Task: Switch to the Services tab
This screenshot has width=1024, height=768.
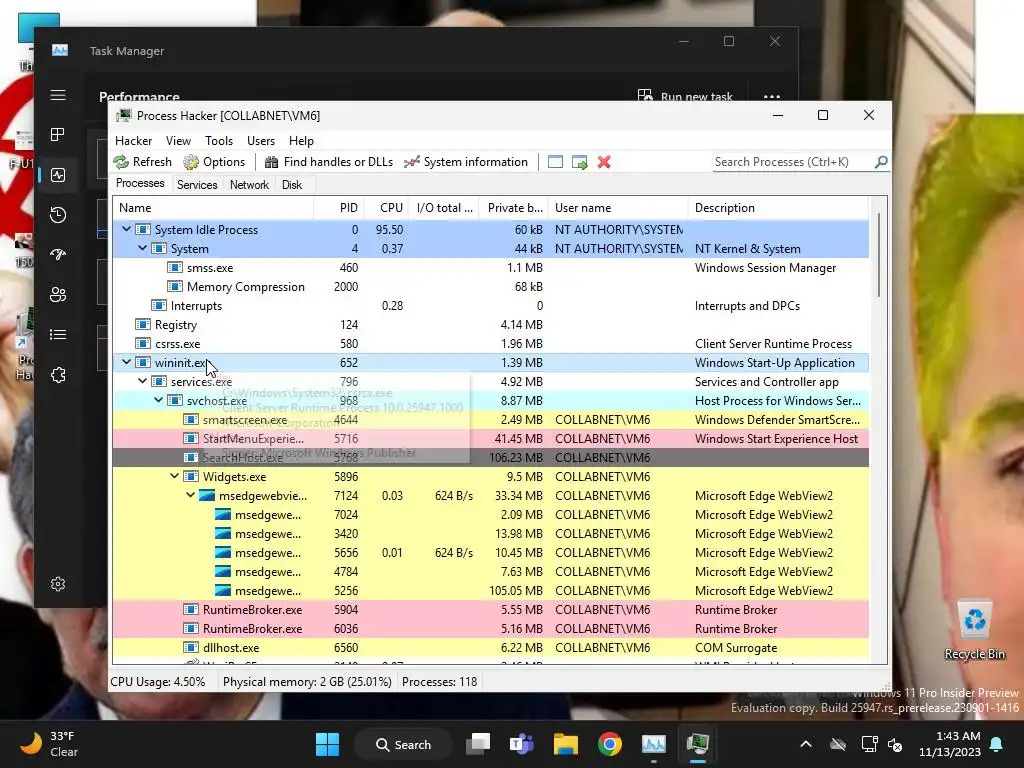Action: click(197, 185)
